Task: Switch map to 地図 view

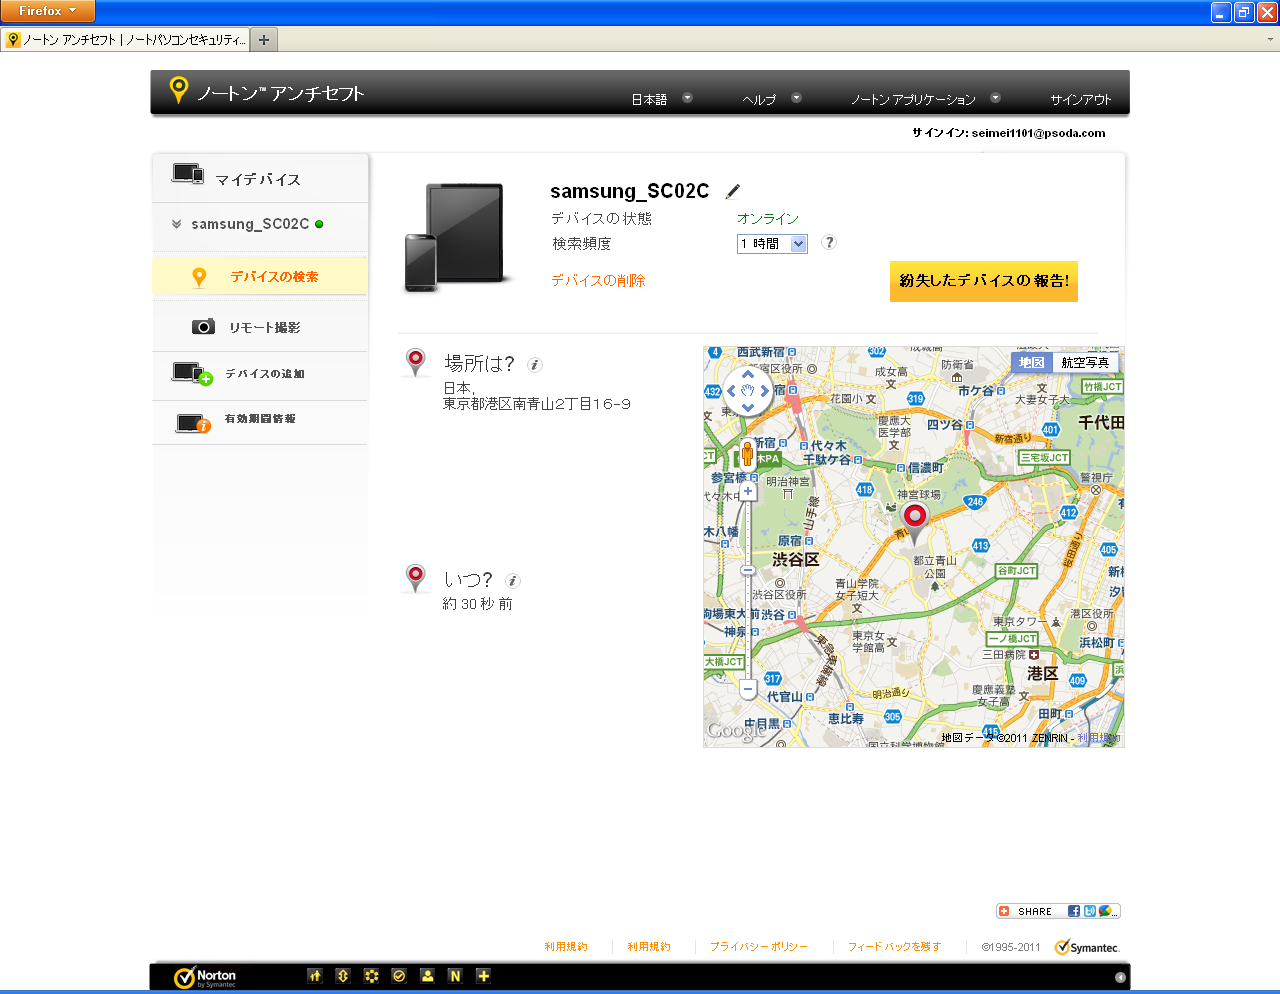Action: [1032, 363]
